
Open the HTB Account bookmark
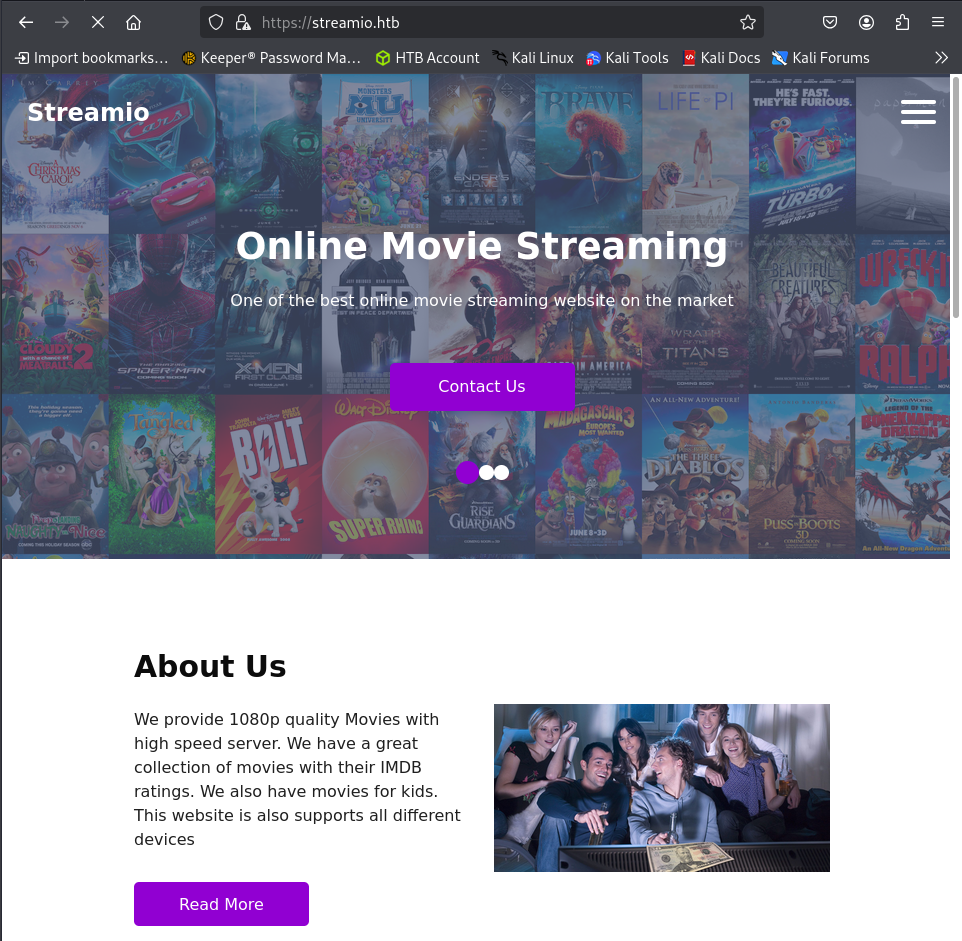(x=427, y=58)
